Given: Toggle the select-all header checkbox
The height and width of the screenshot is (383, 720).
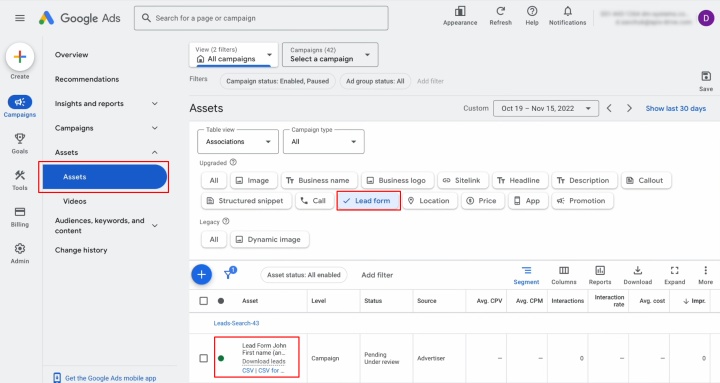Looking at the screenshot, I should point(203,301).
